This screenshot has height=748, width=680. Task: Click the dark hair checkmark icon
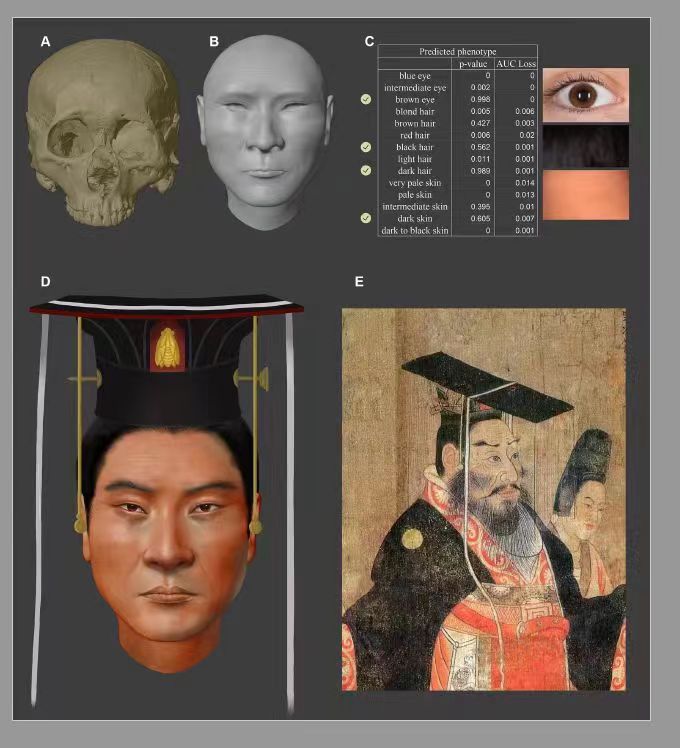[366, 170]
